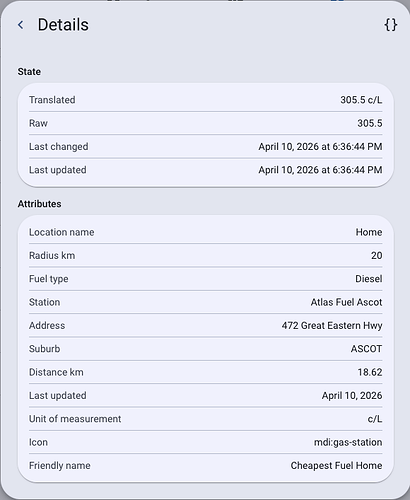
Task: Click the State section heading
Action: [x=29, y=72]
